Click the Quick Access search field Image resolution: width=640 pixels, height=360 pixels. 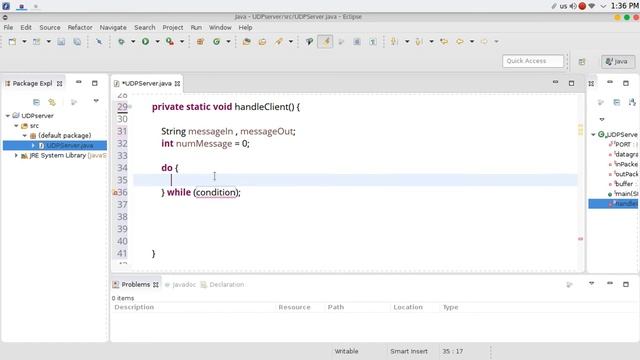coord(533,61)
